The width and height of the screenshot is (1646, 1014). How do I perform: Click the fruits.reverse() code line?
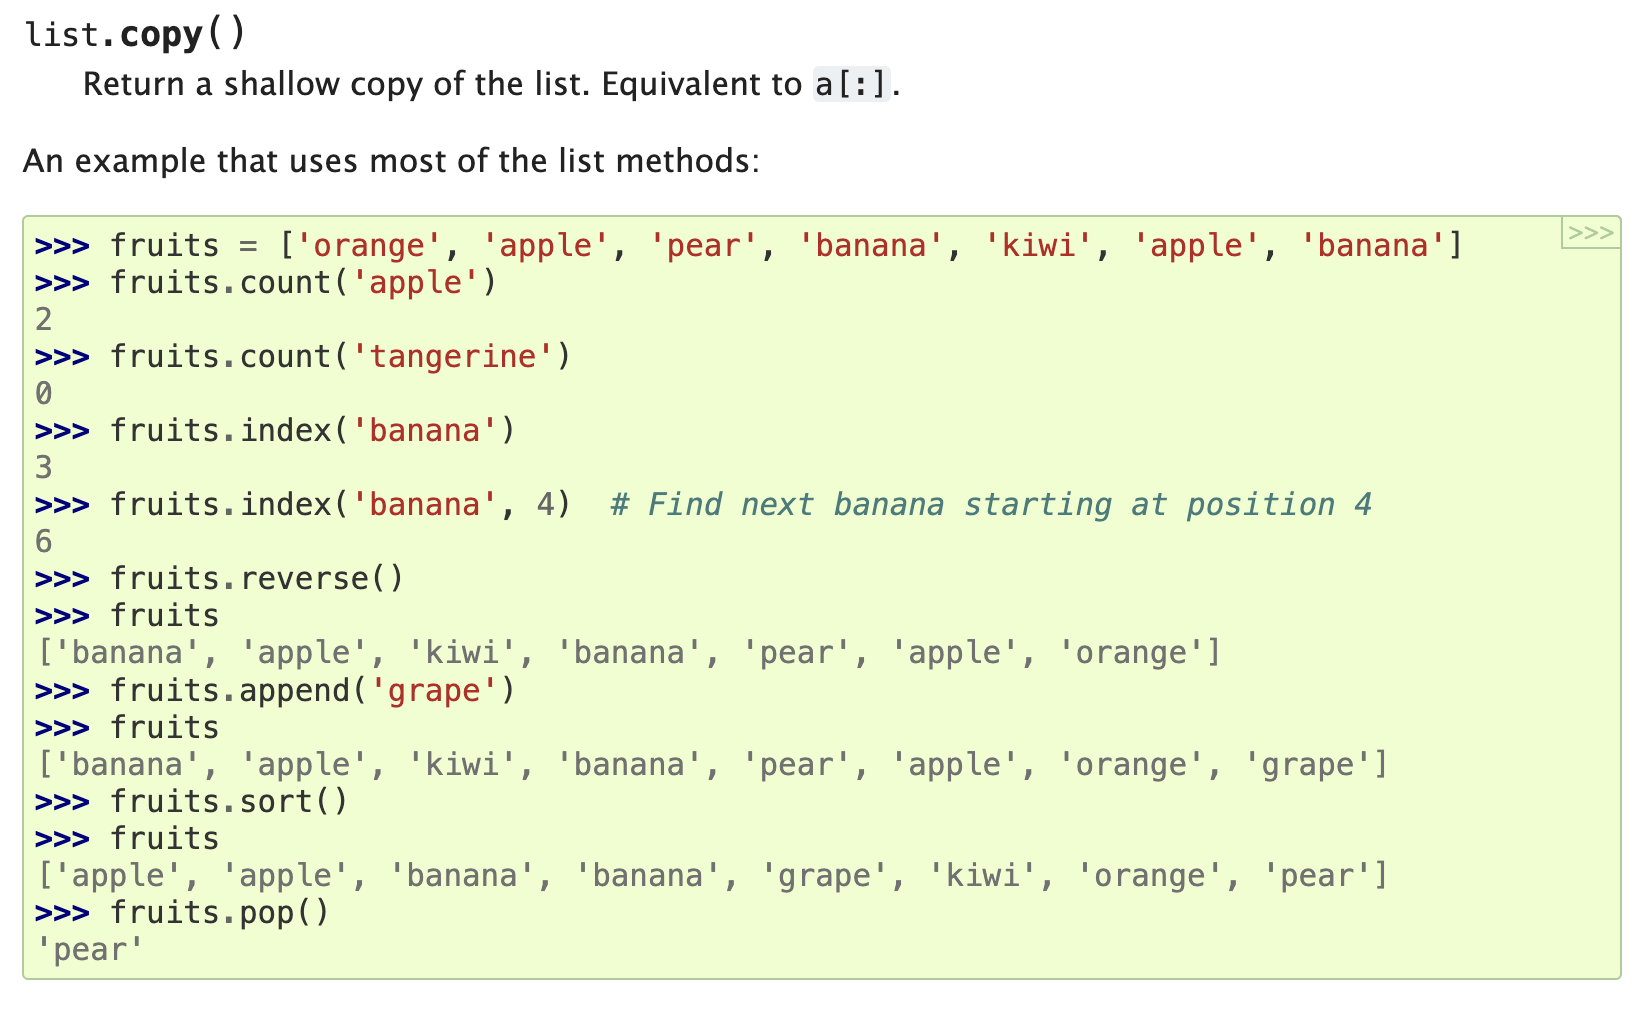click(x=257, y=578)
